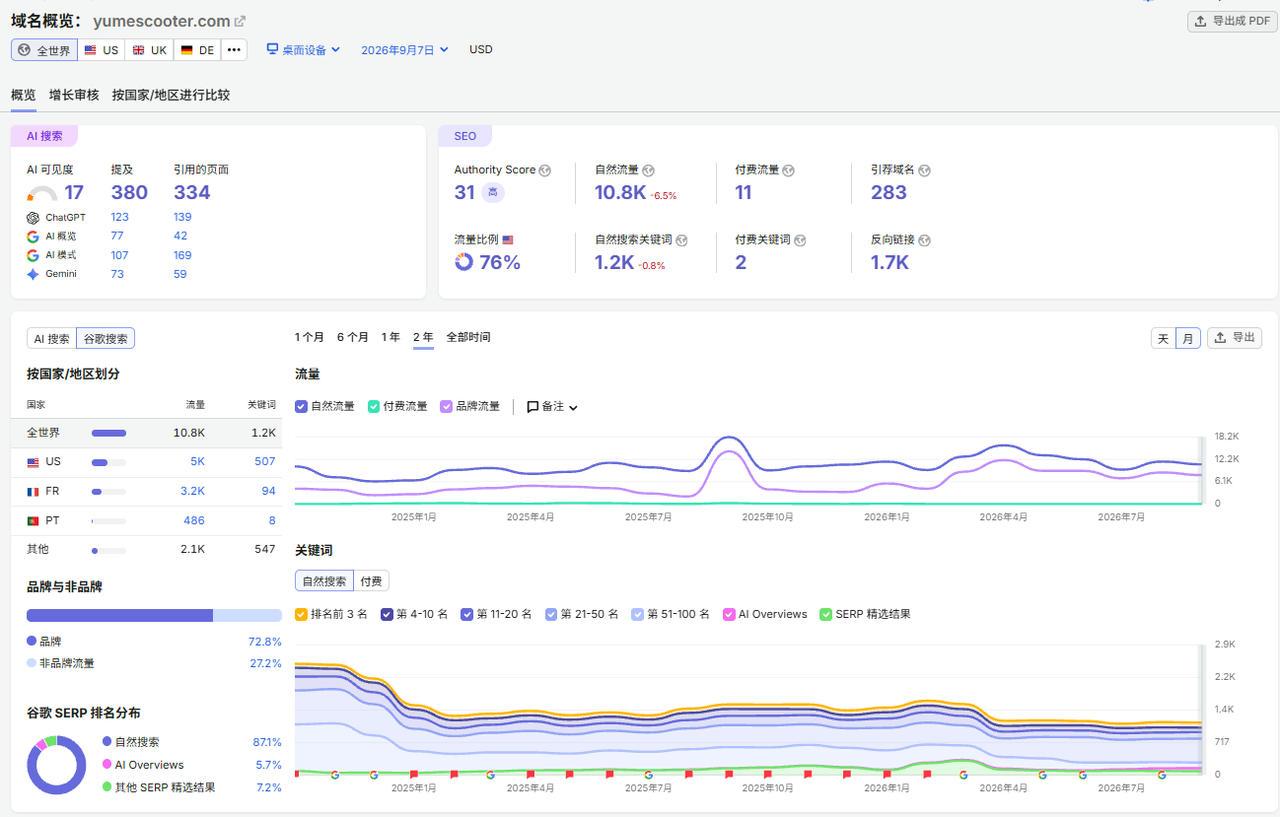Click desktop monitor icon in device selector

tap(272, 49)
